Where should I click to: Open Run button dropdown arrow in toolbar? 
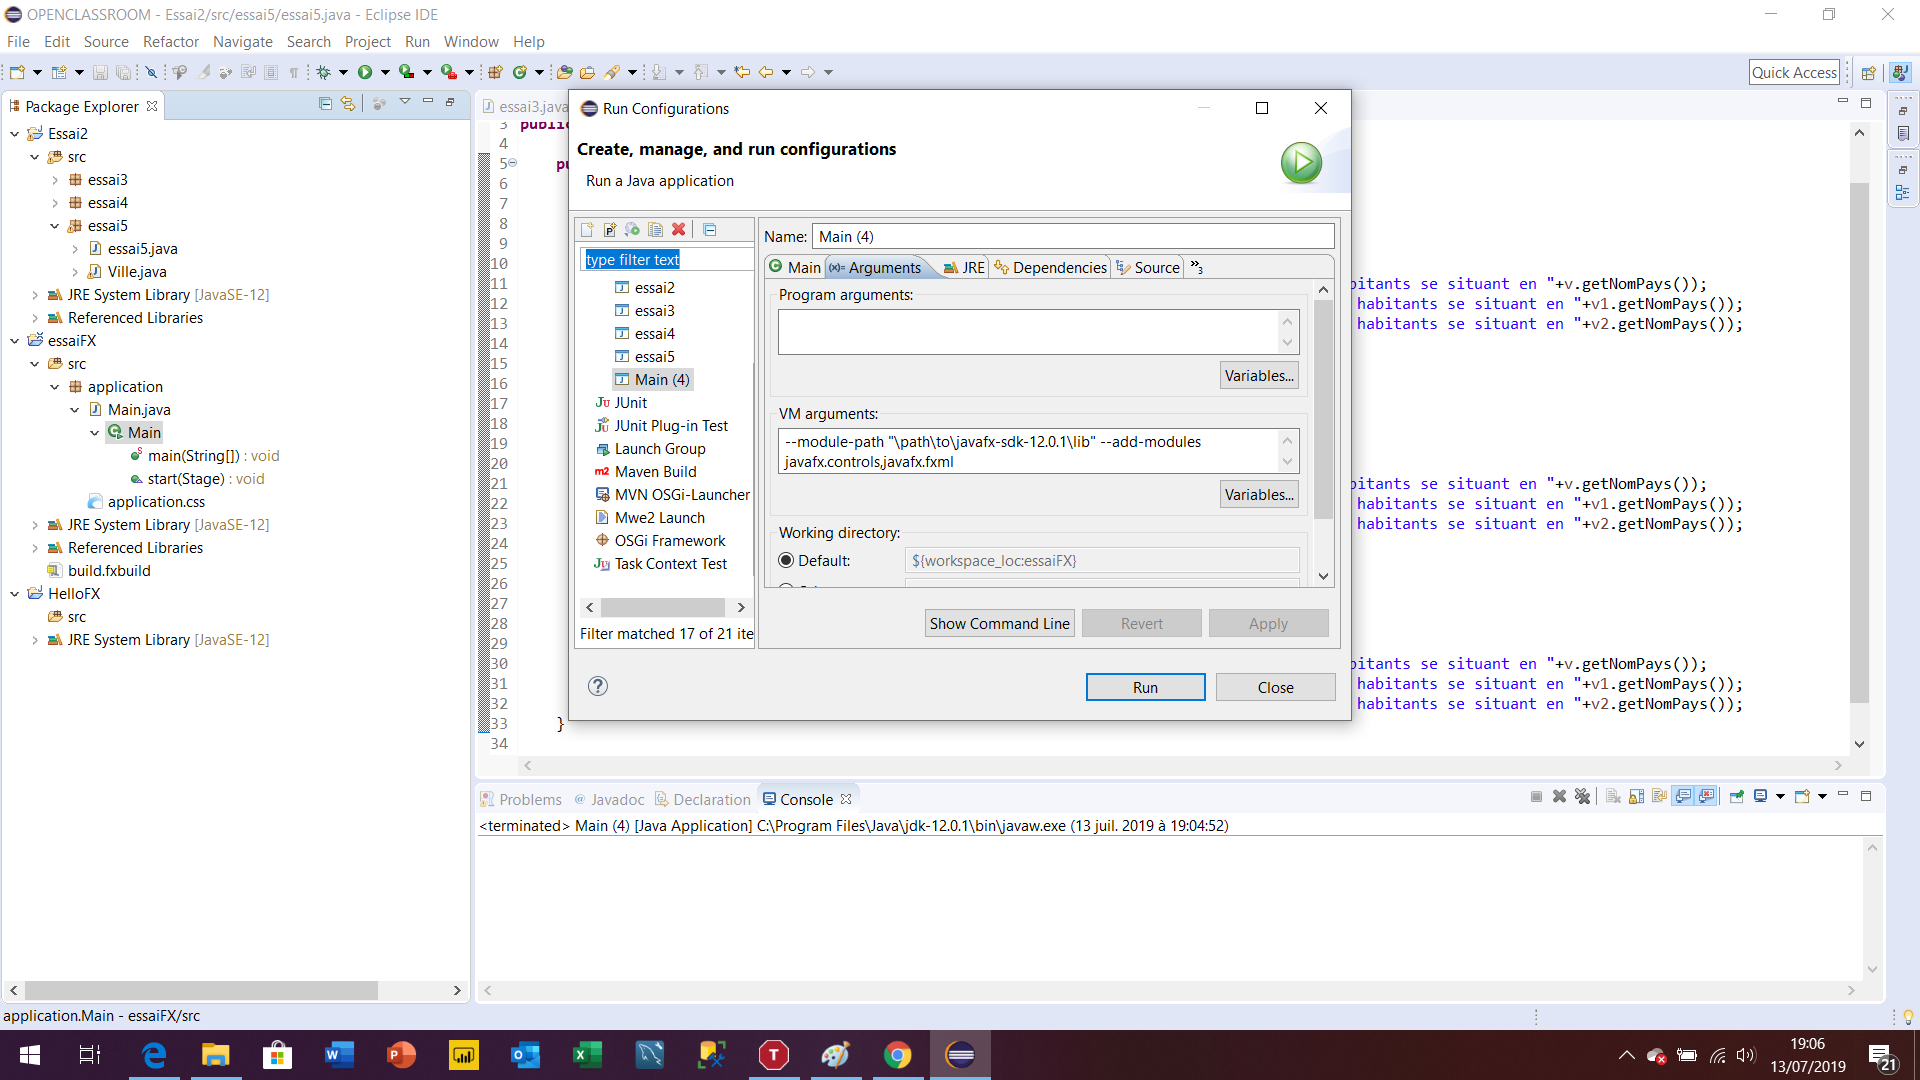point(385,72)
